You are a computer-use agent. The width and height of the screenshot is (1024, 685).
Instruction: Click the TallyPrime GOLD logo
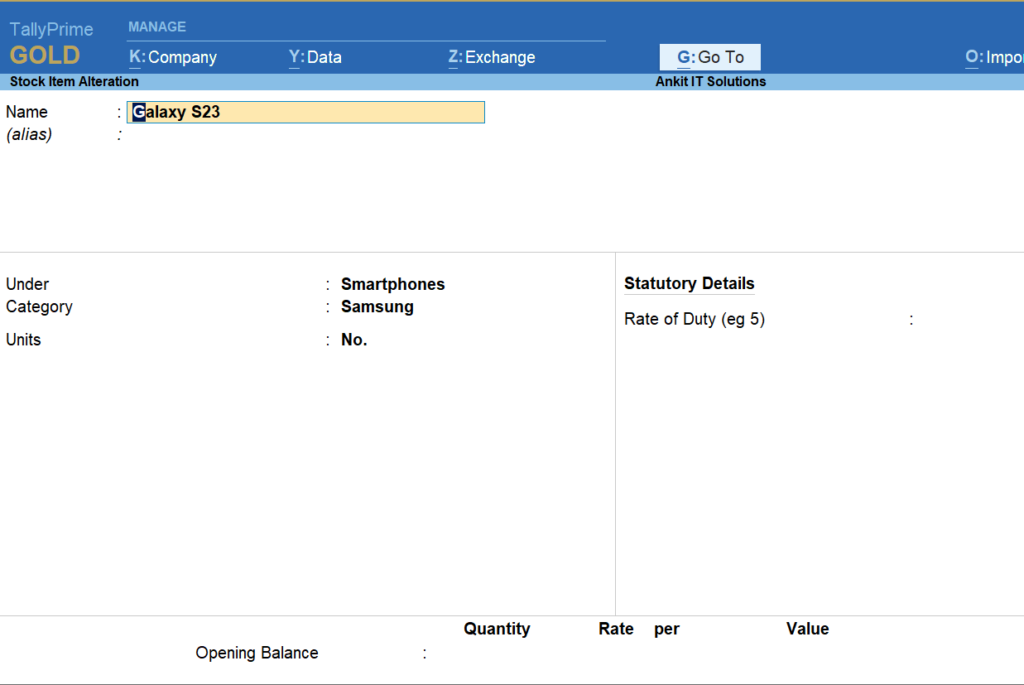(x=50, y=42)
